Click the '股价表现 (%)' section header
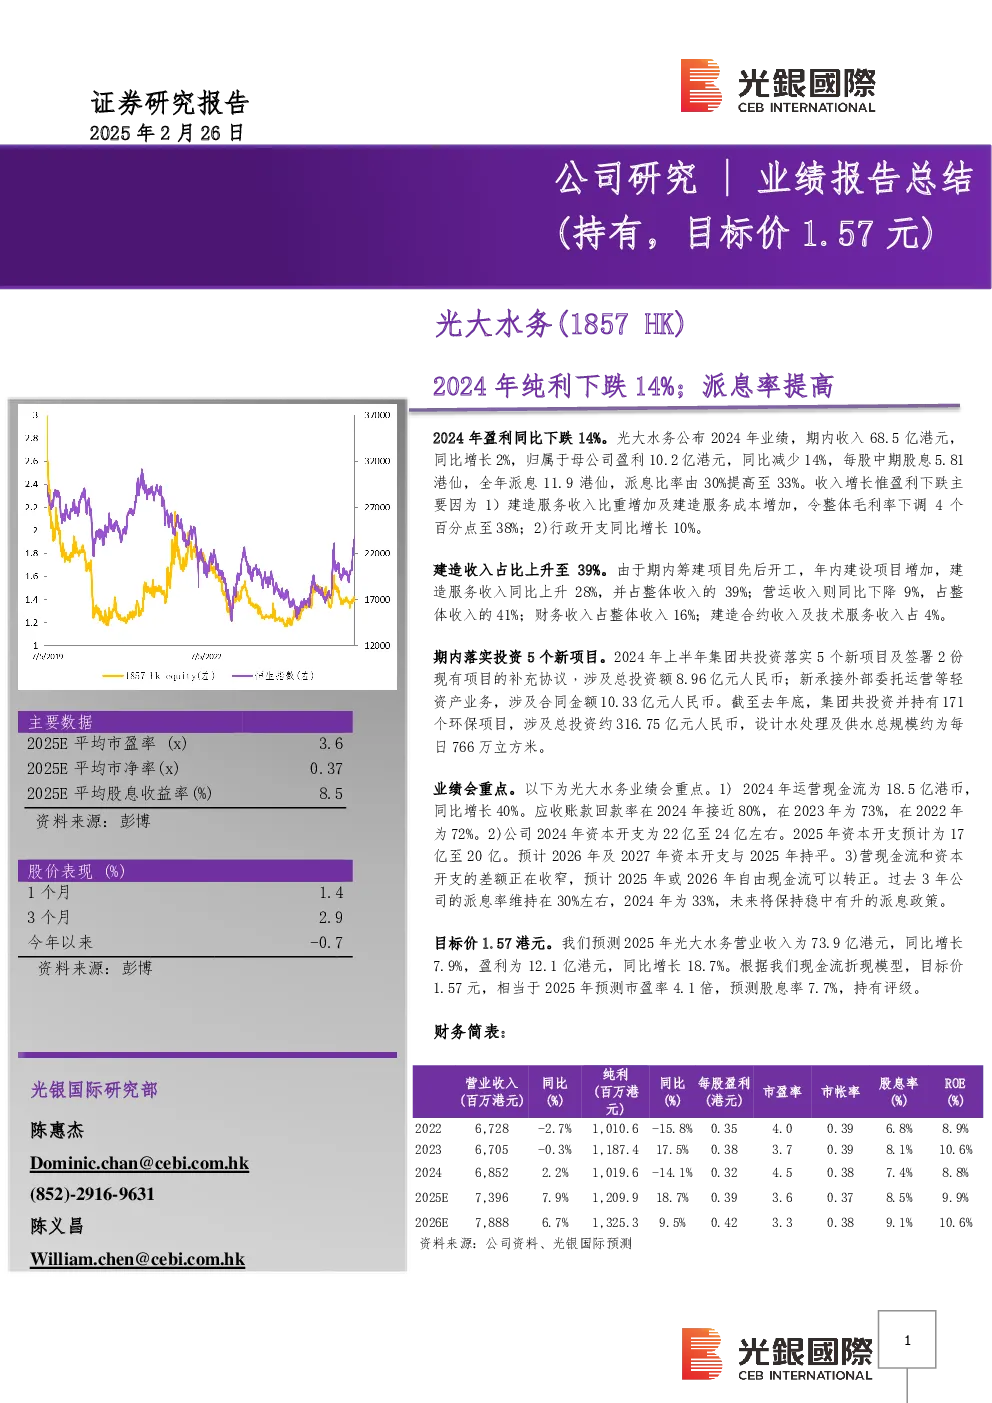The height and width of the screenshot is (1403, 992). (x=185, y=871)
